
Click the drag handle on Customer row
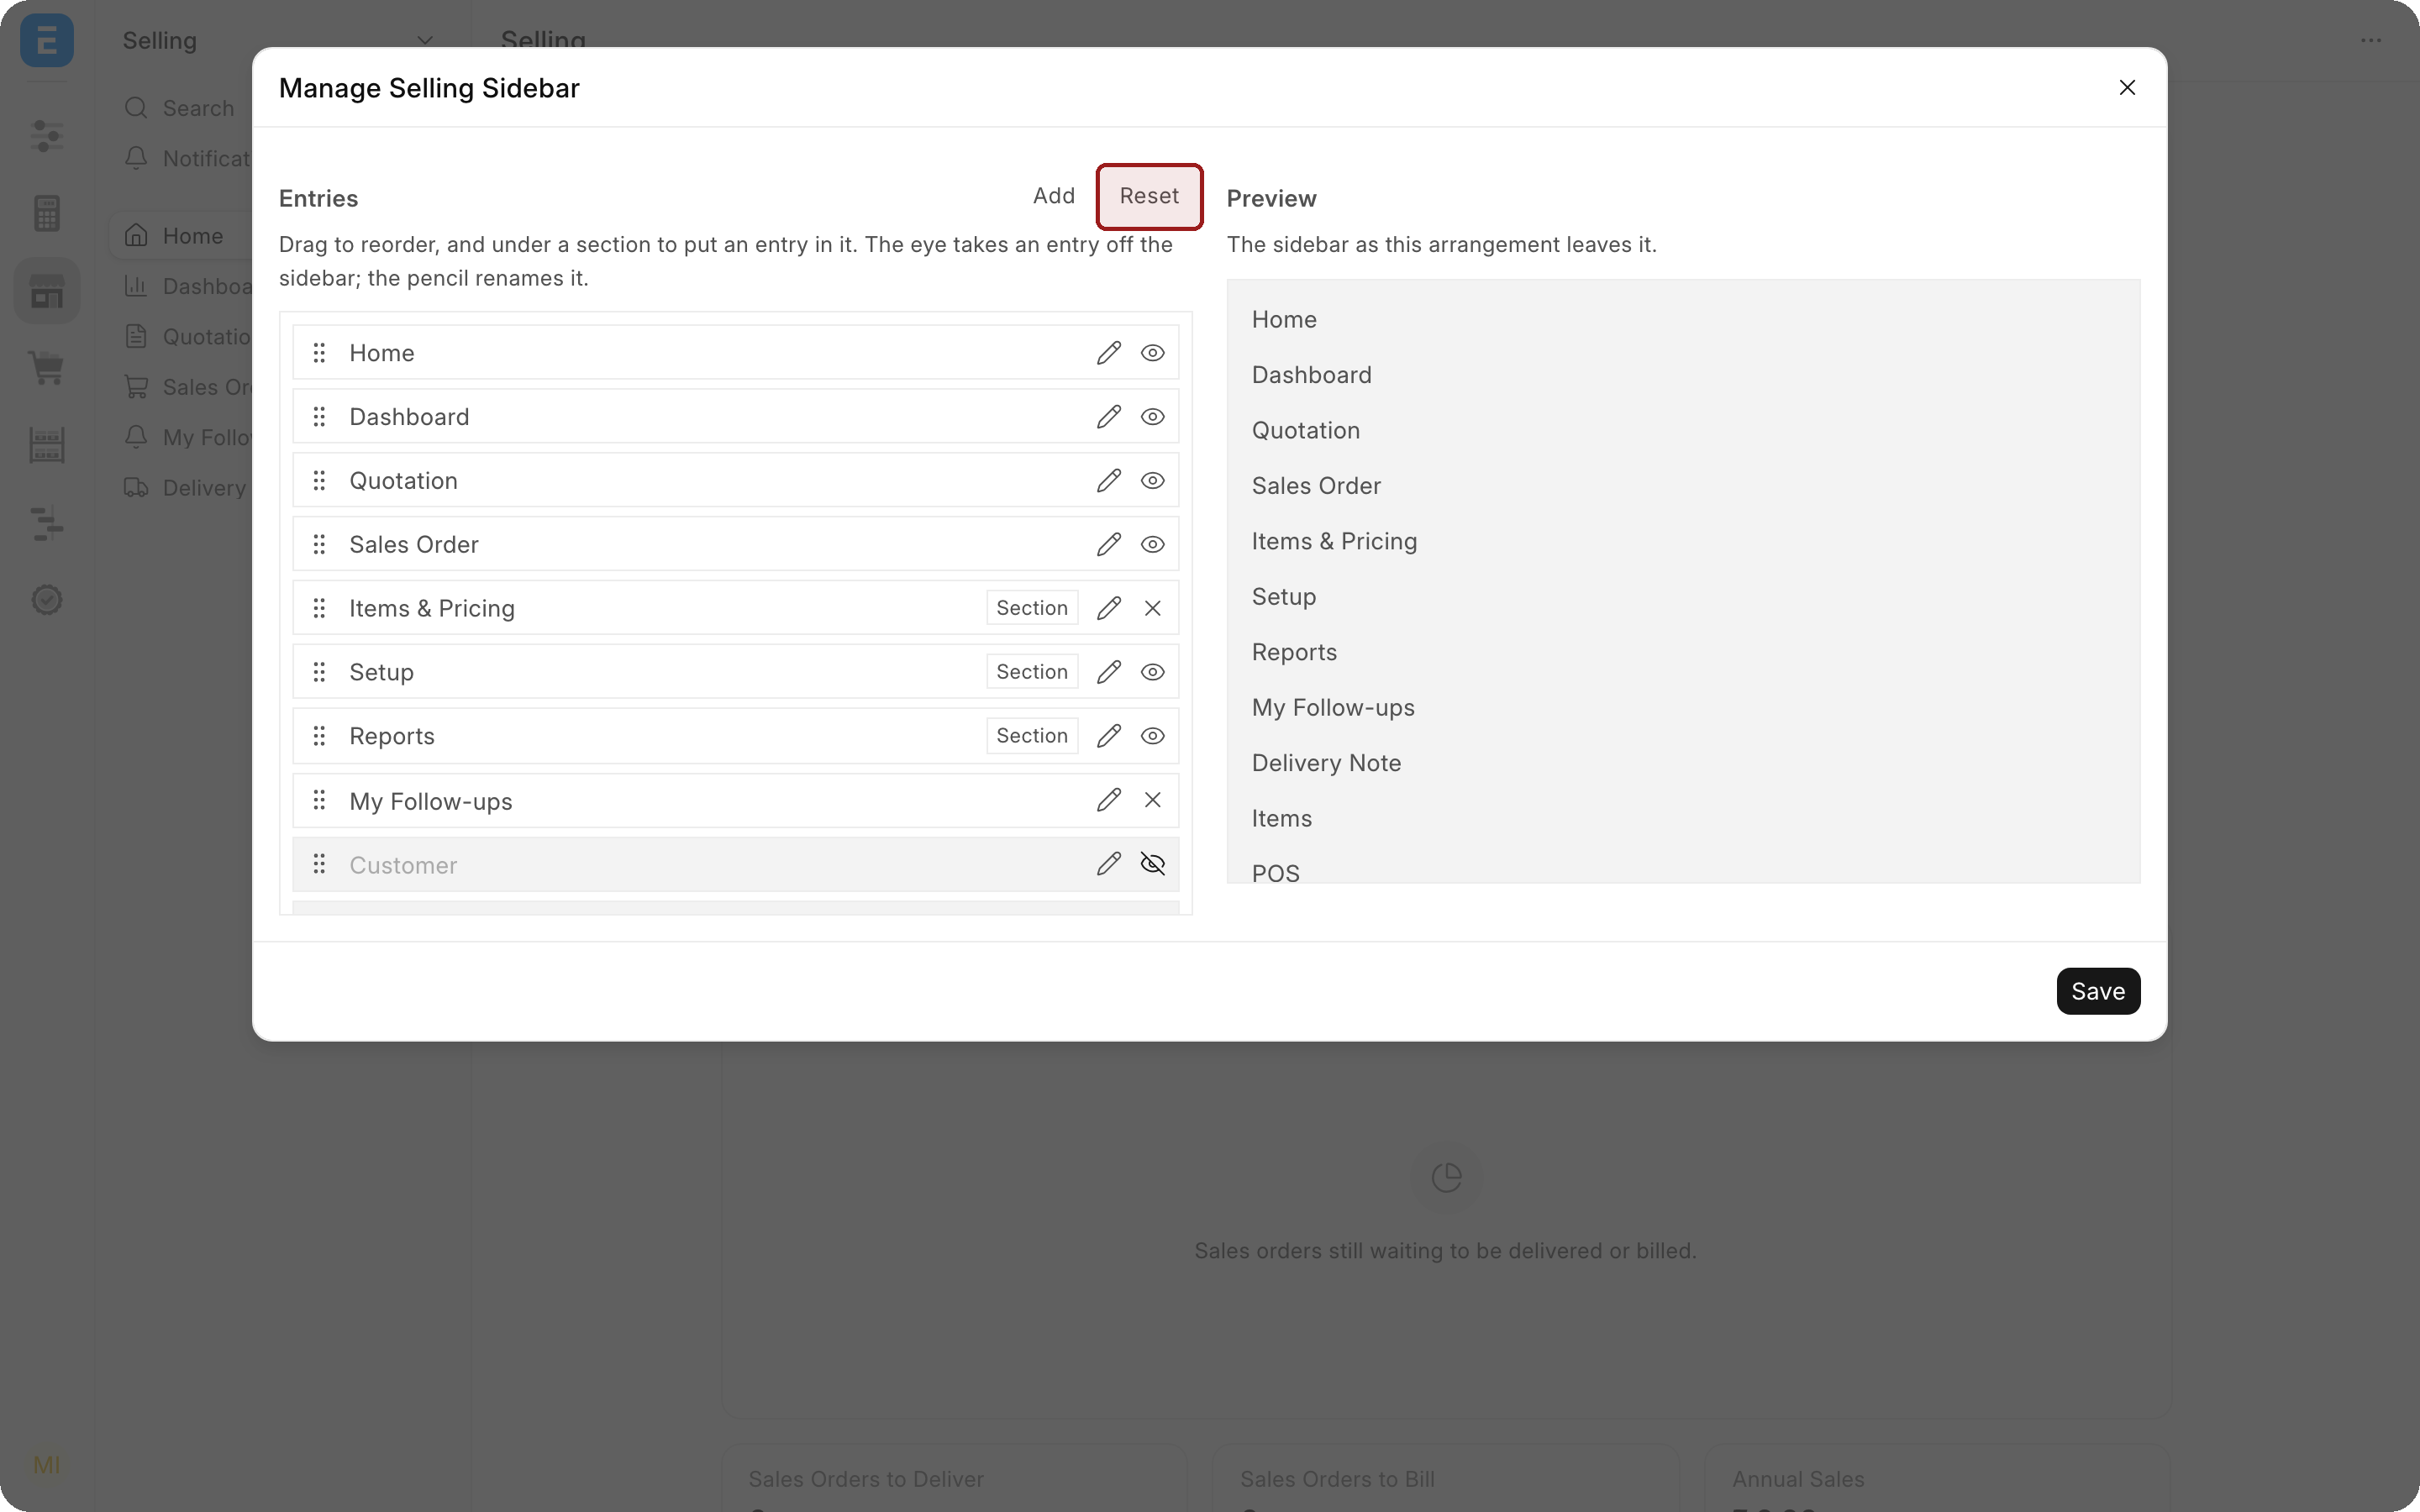[319, 864]
